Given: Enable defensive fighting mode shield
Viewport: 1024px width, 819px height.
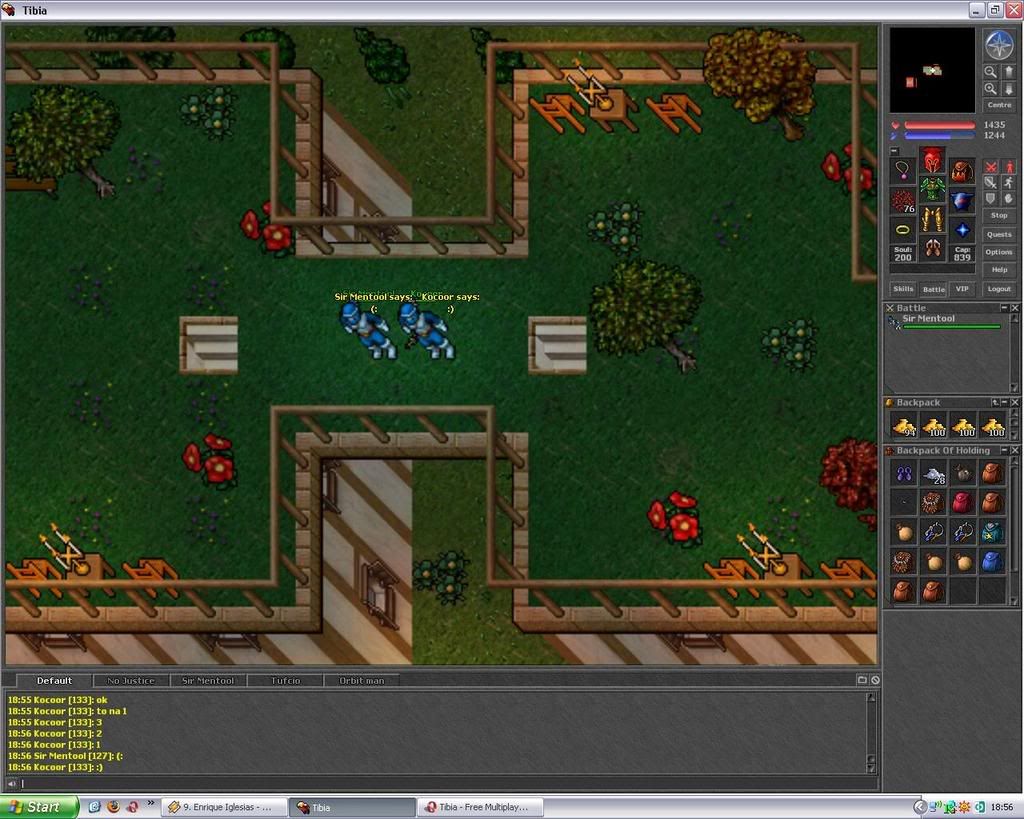Looking at the screenshot, I should coord(991,199).
